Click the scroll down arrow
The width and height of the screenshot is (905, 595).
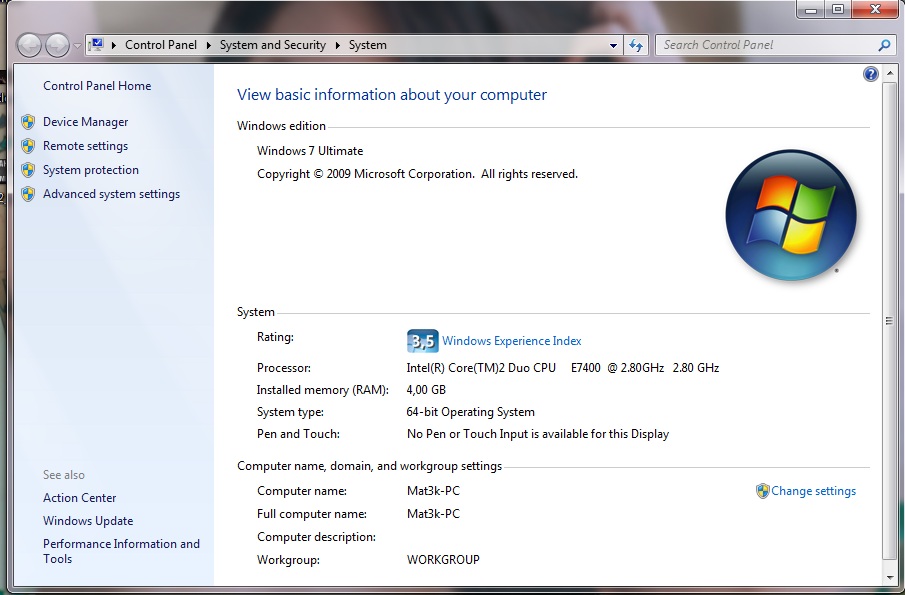tap(889, 577)
